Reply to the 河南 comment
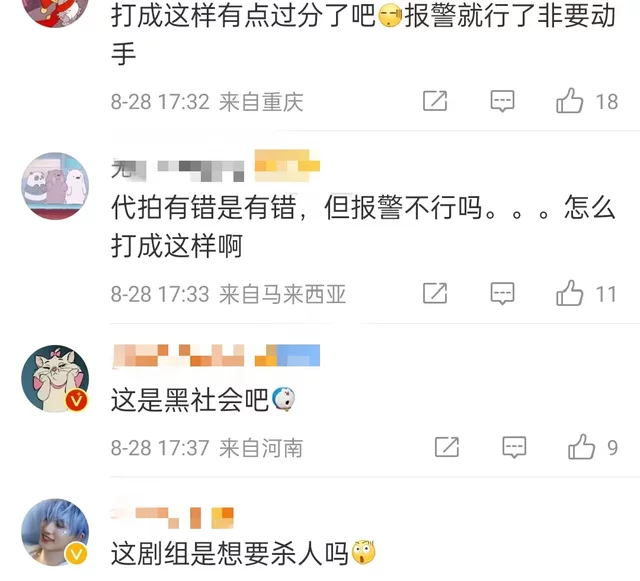Screen dimensions: 640x581 coord(514,447)
